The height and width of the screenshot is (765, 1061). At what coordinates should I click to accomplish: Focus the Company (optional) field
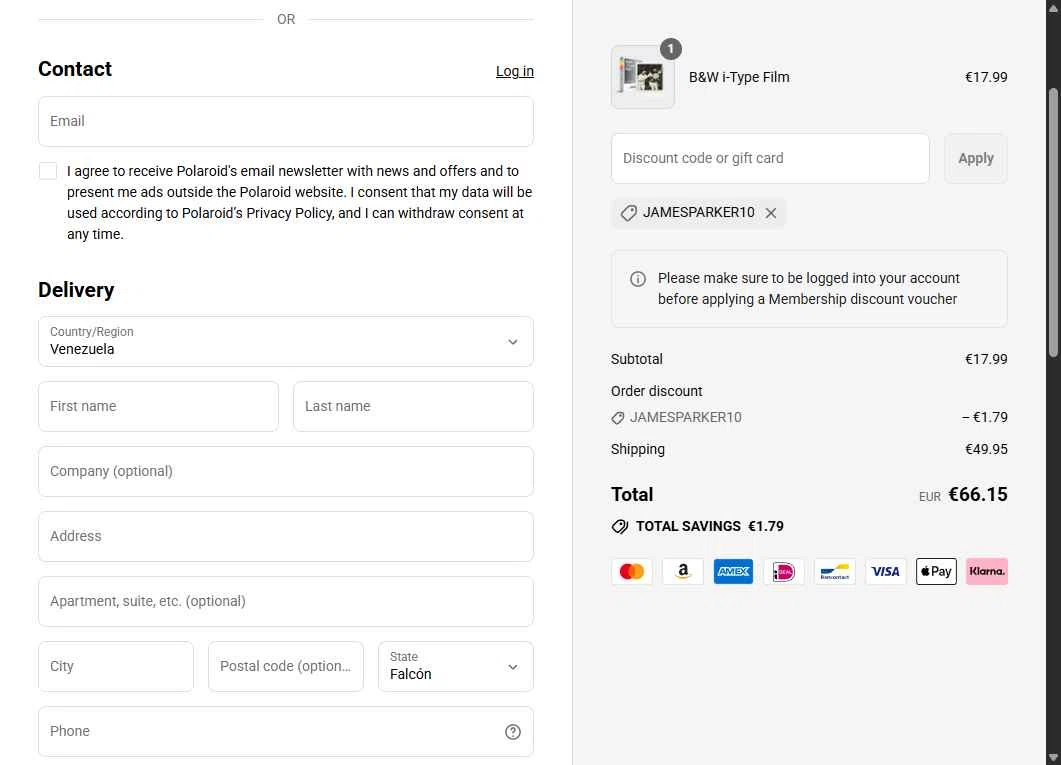tap(286, 471)
